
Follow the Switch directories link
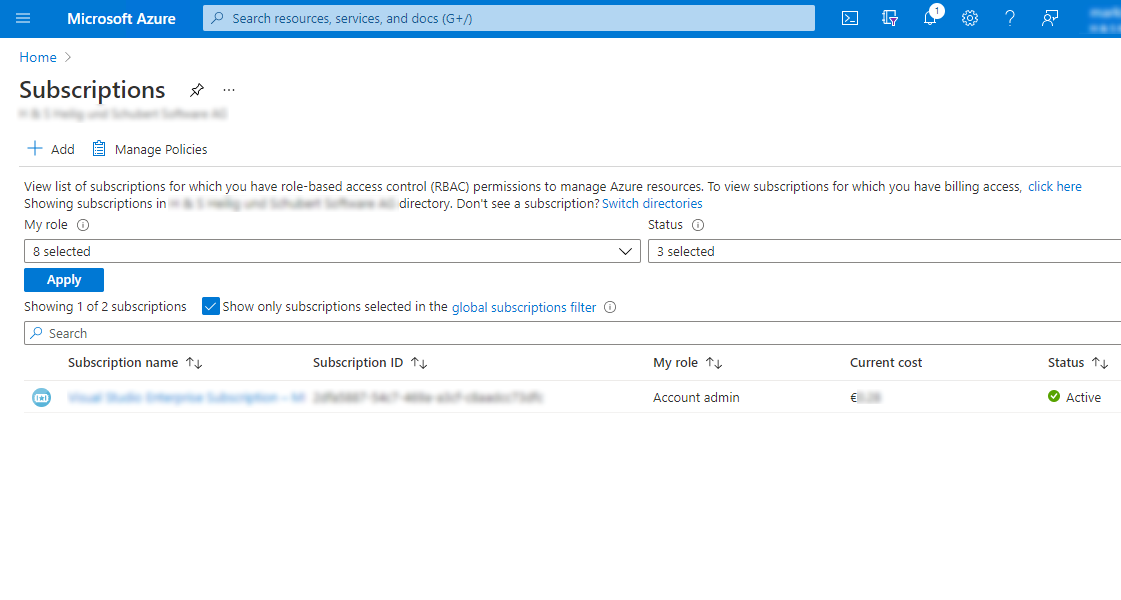pyautogui.click(x=652, y=203)
